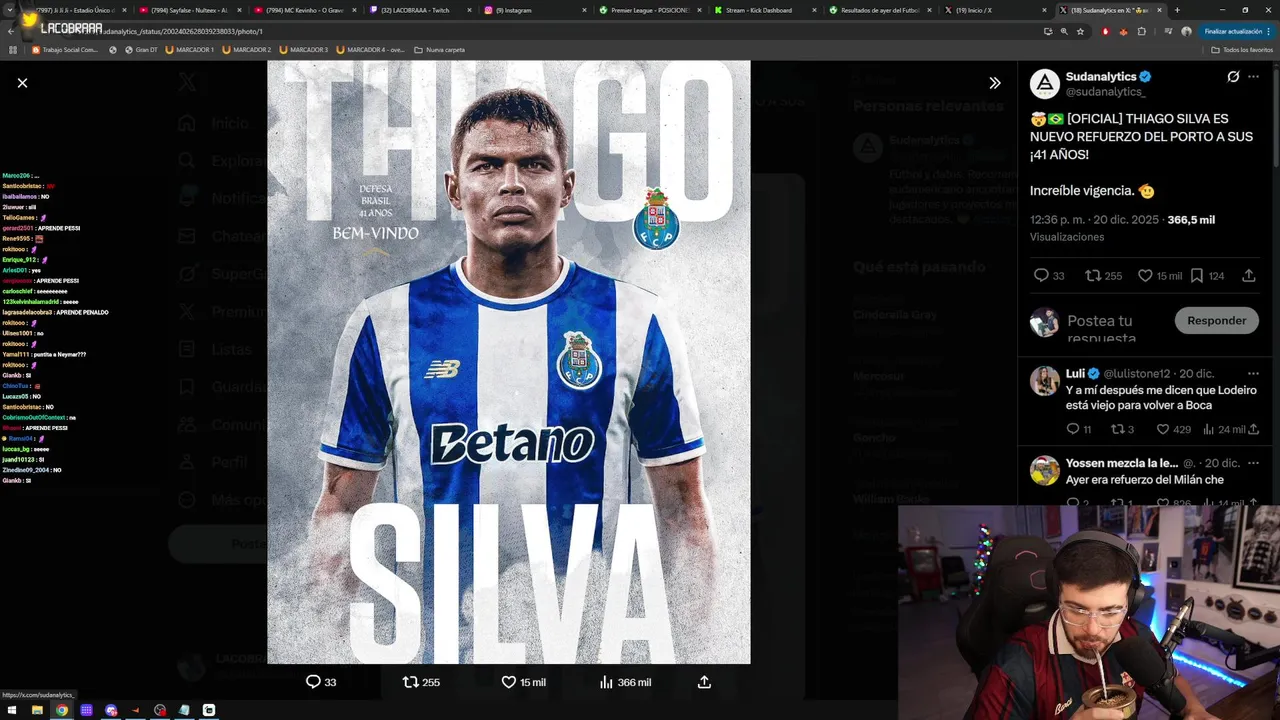Close the photo viewer with X icon
1280x720 pixels.
click(x=22, y=83)
